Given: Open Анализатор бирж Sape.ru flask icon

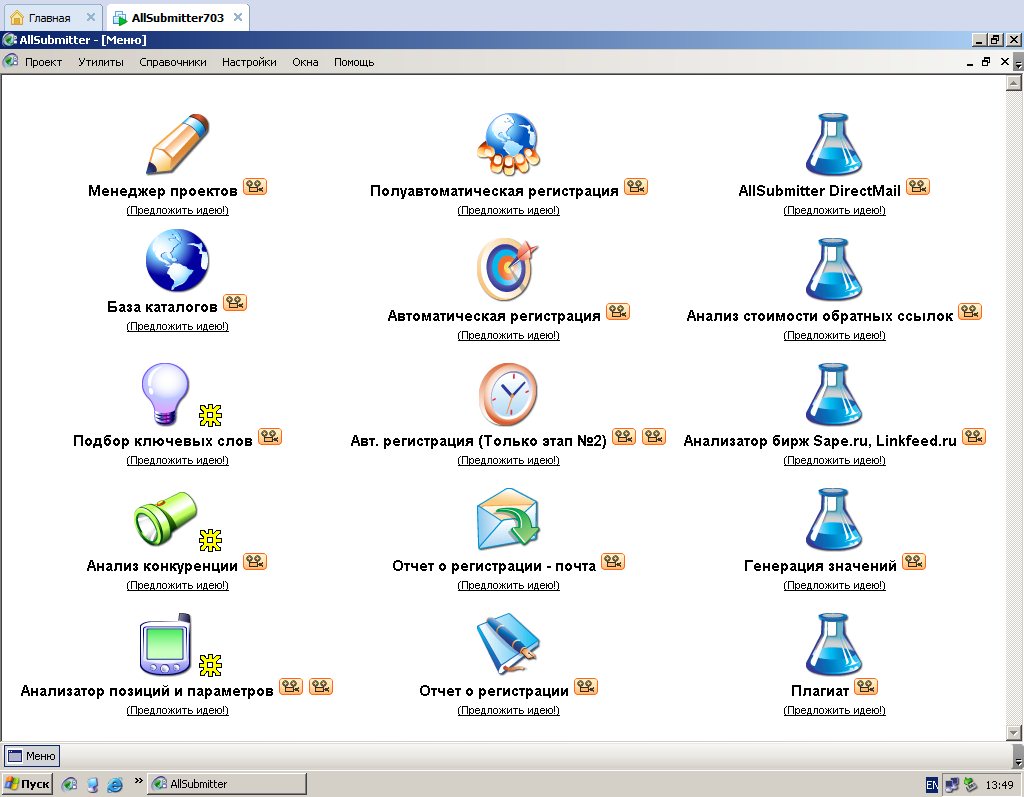Looking at the screenshot, I should point(834,394).
